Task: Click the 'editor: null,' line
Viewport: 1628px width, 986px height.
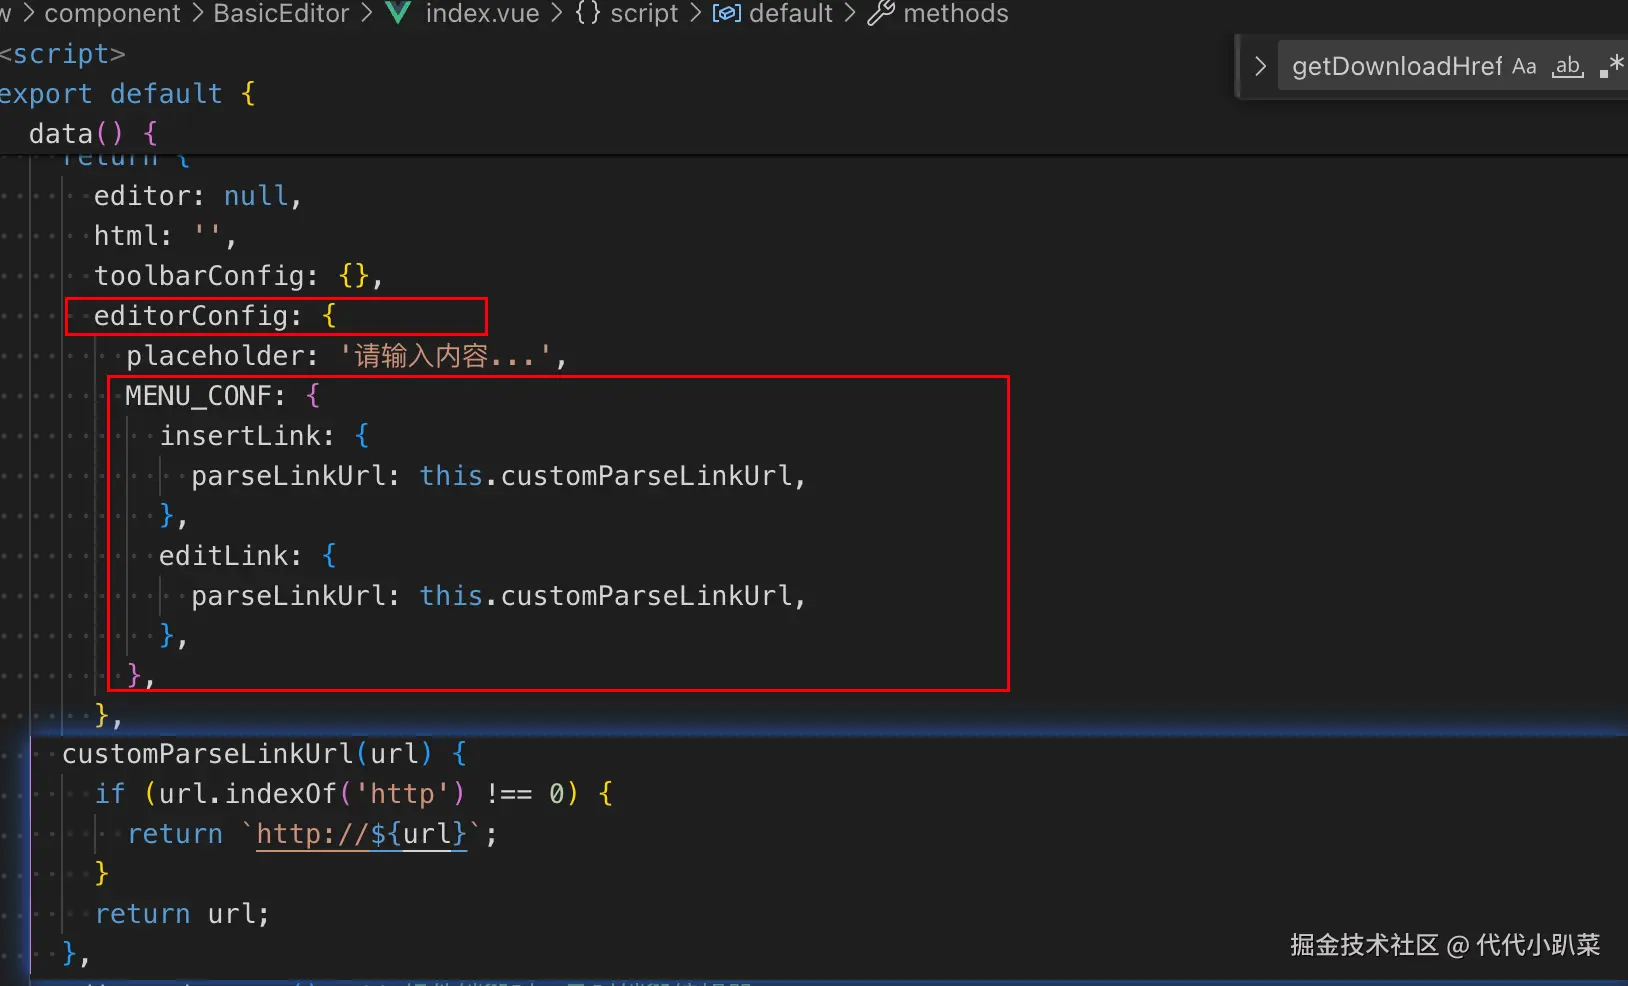Action: (198, 196)
